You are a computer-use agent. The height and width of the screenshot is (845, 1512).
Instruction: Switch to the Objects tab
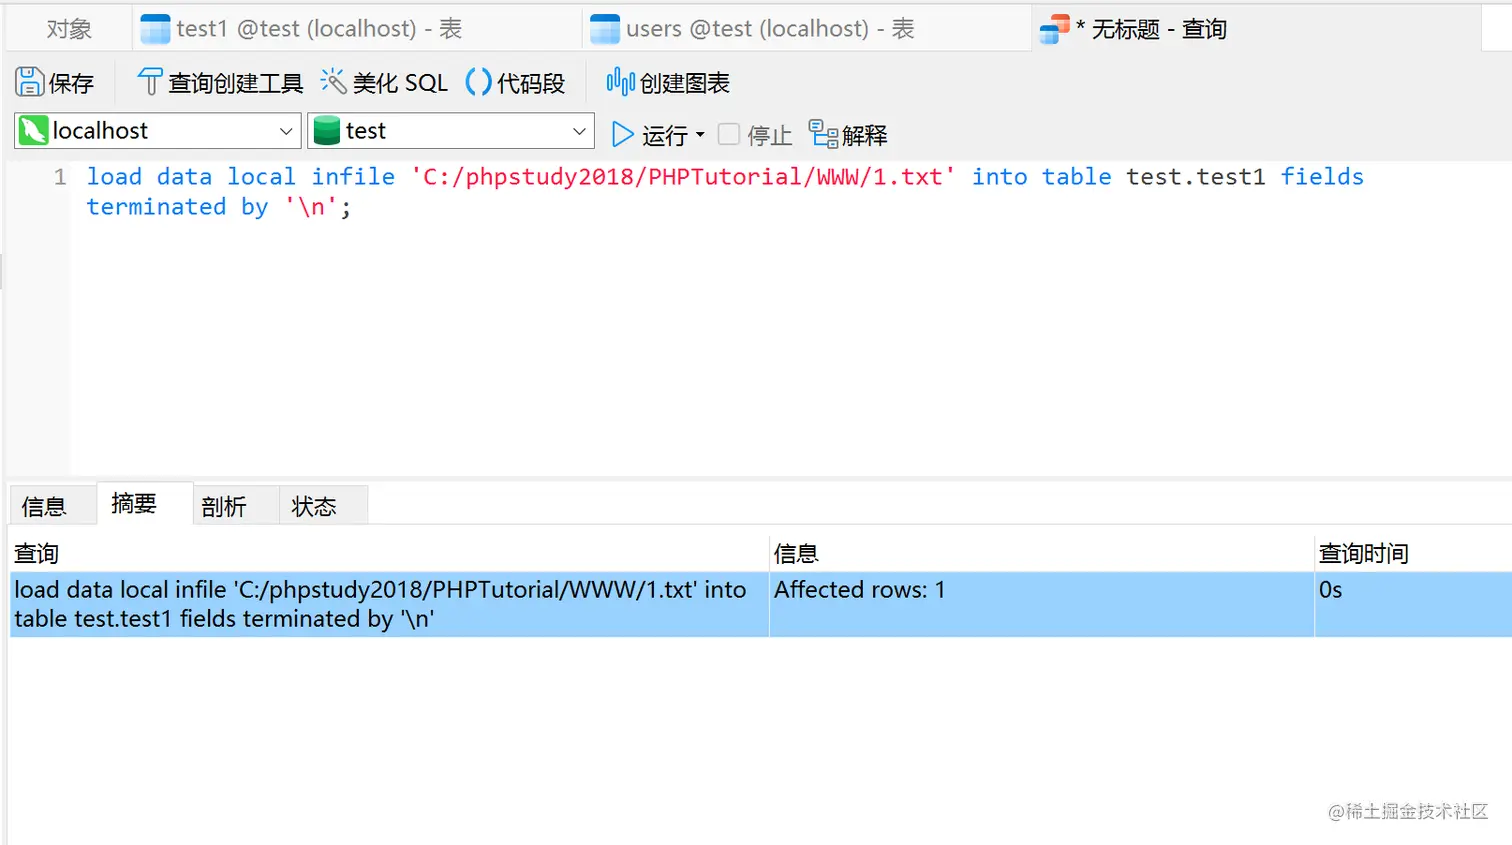coord(69,29)
